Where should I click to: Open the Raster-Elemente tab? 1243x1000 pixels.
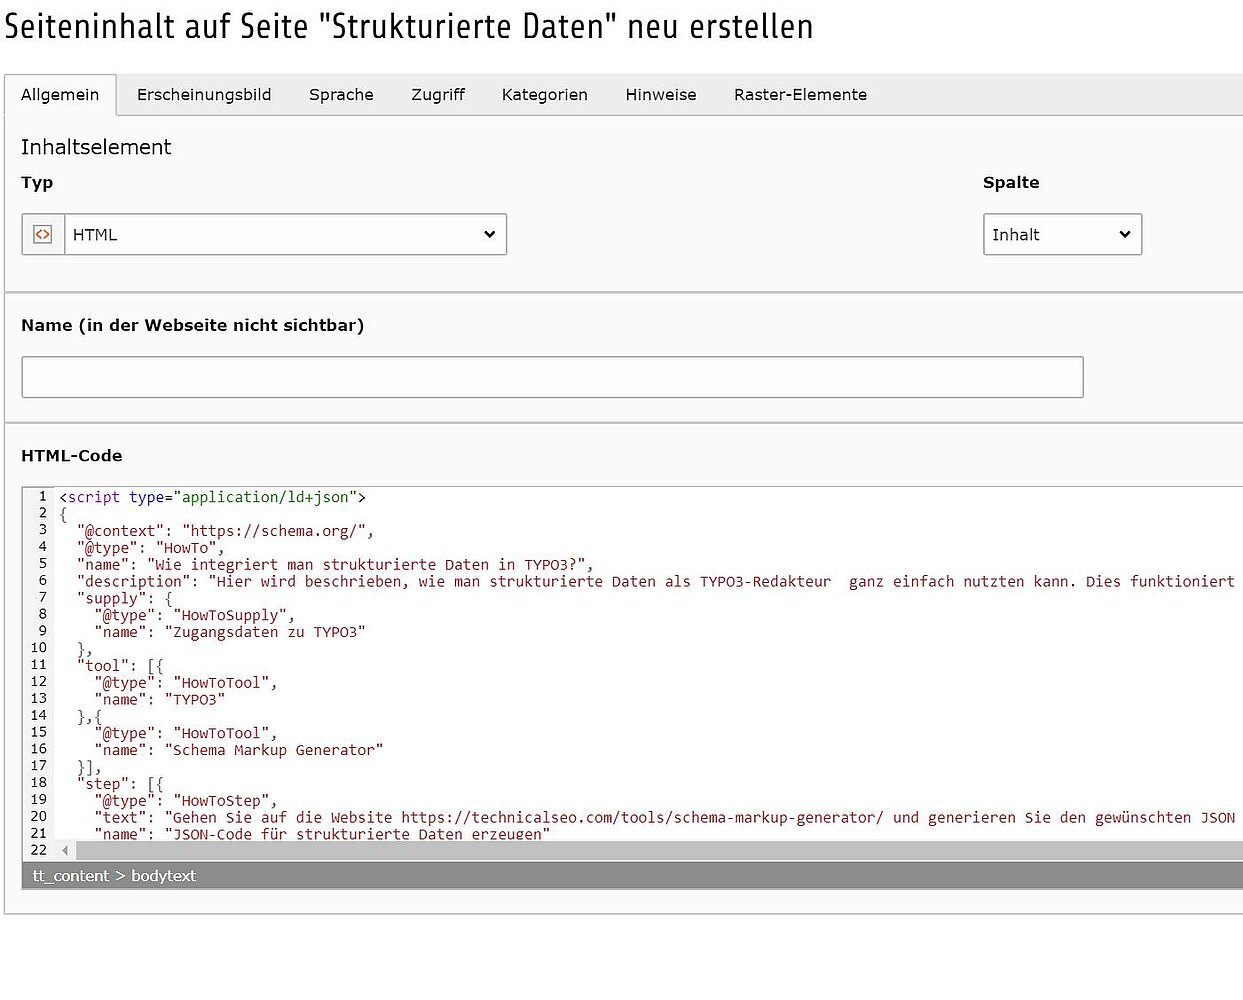pyautogui.click(x=800, y=95)
